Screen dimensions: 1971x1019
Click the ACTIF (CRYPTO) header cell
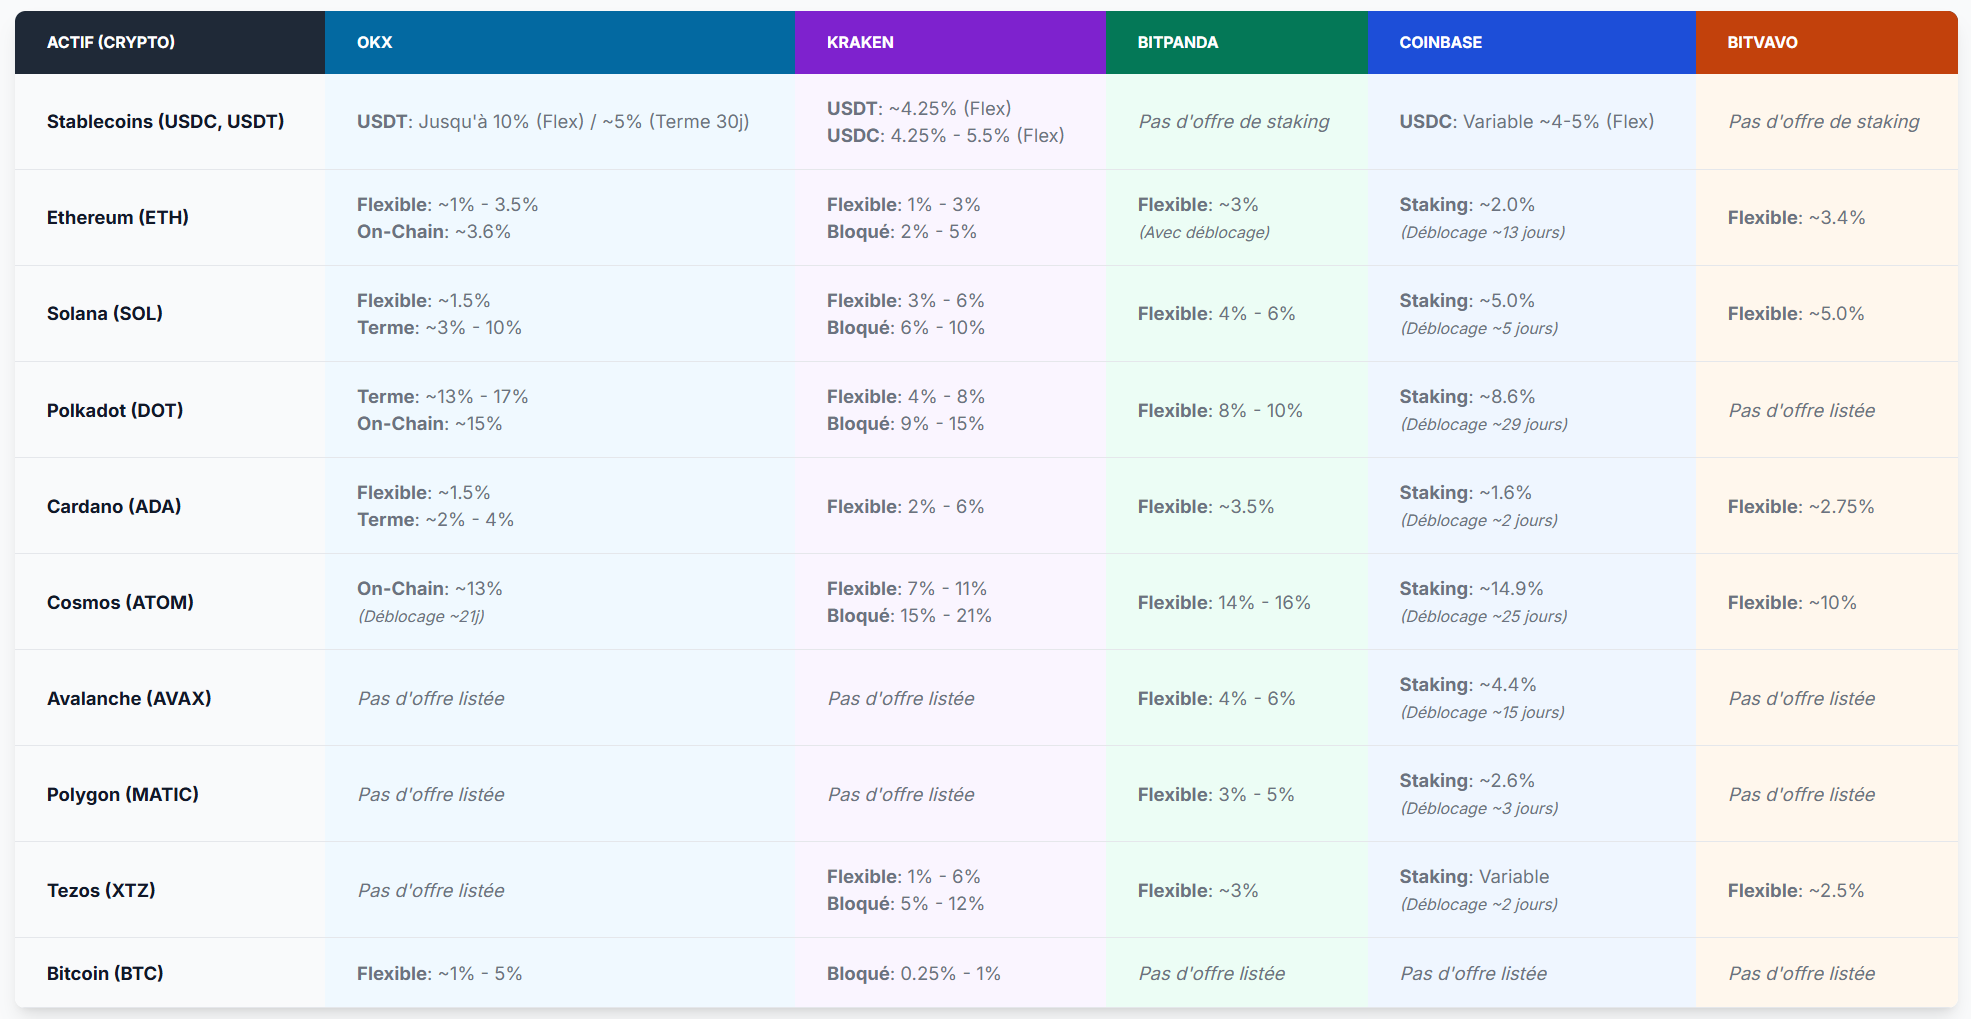click(x=170, y=42)
